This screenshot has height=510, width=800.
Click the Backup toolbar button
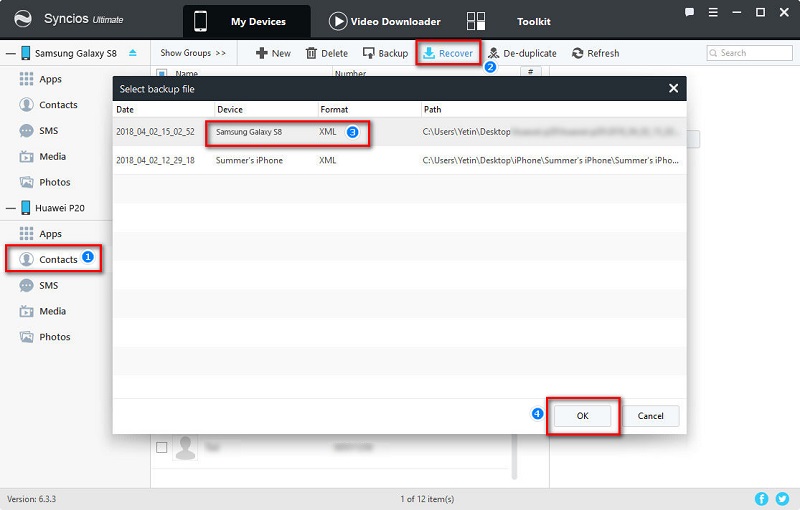click(x=385, y=53)
